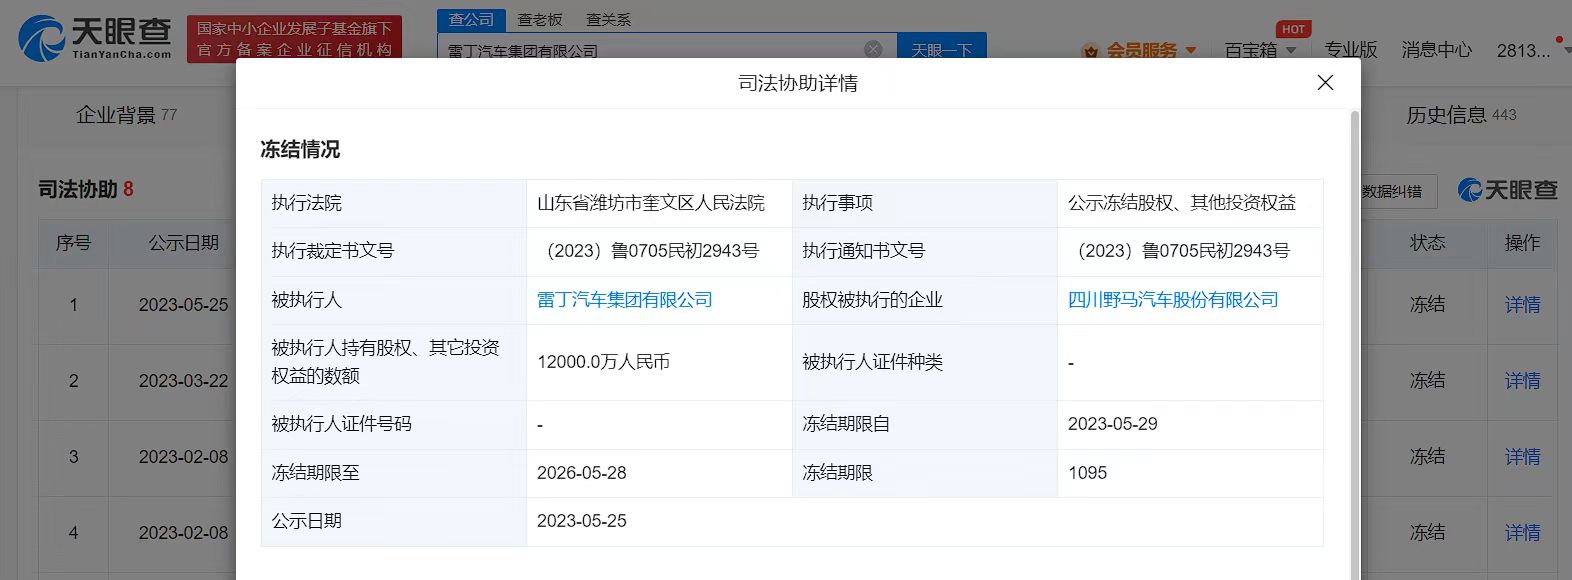This screenshot has height=580, width=1572.
Task: Expand the 会员服务 dropdown arrow
Action: (x=1190, y=50)
